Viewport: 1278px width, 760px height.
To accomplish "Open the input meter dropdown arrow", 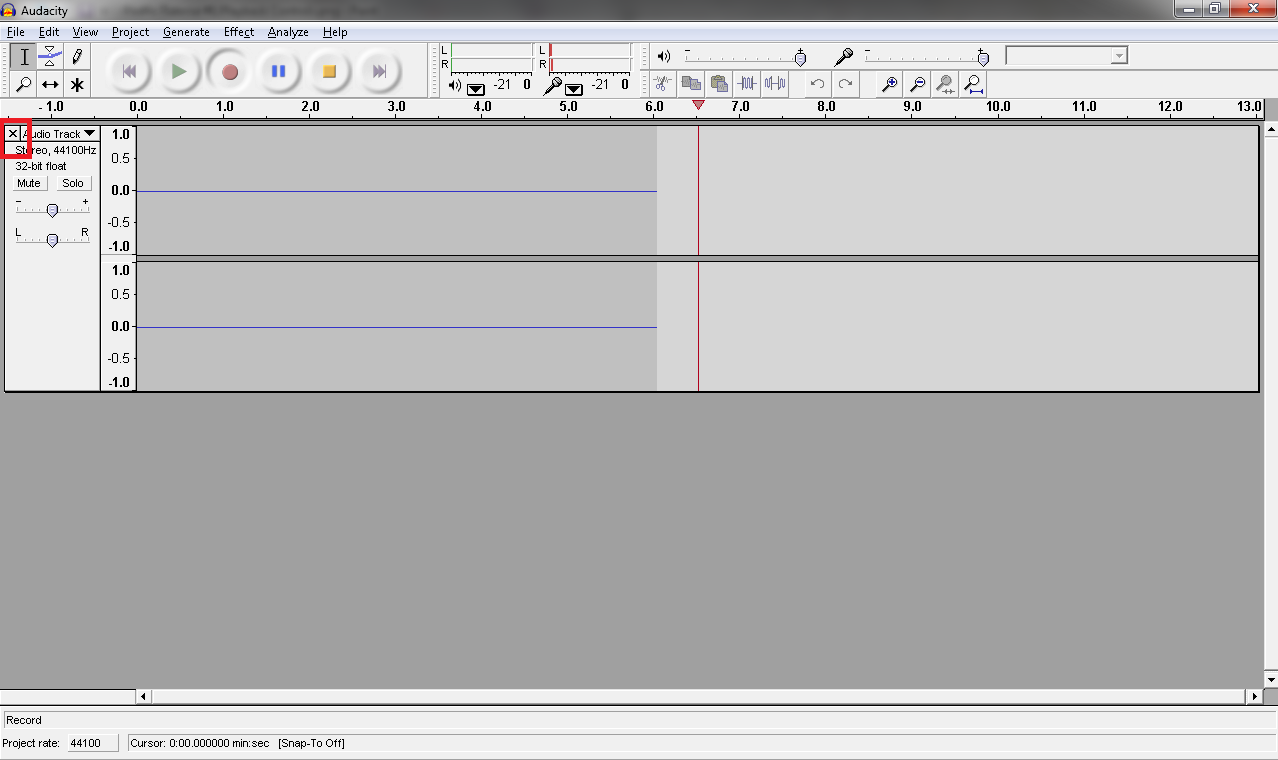I will click(574, 89).
